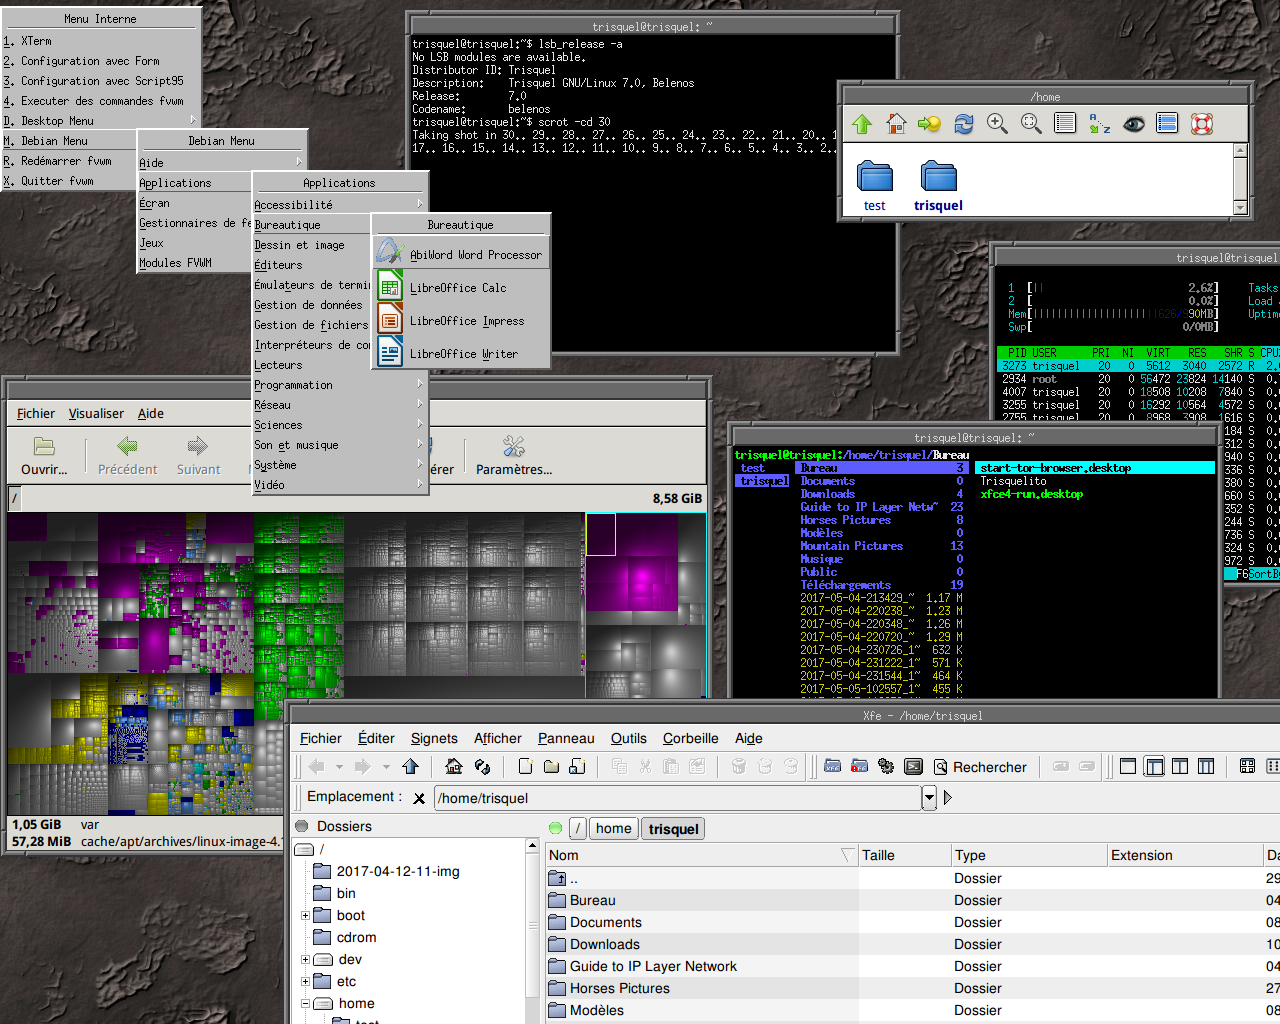Click the Précédent back arrow
Viewport: 1280px width, 1024px height.
[127, 456]
